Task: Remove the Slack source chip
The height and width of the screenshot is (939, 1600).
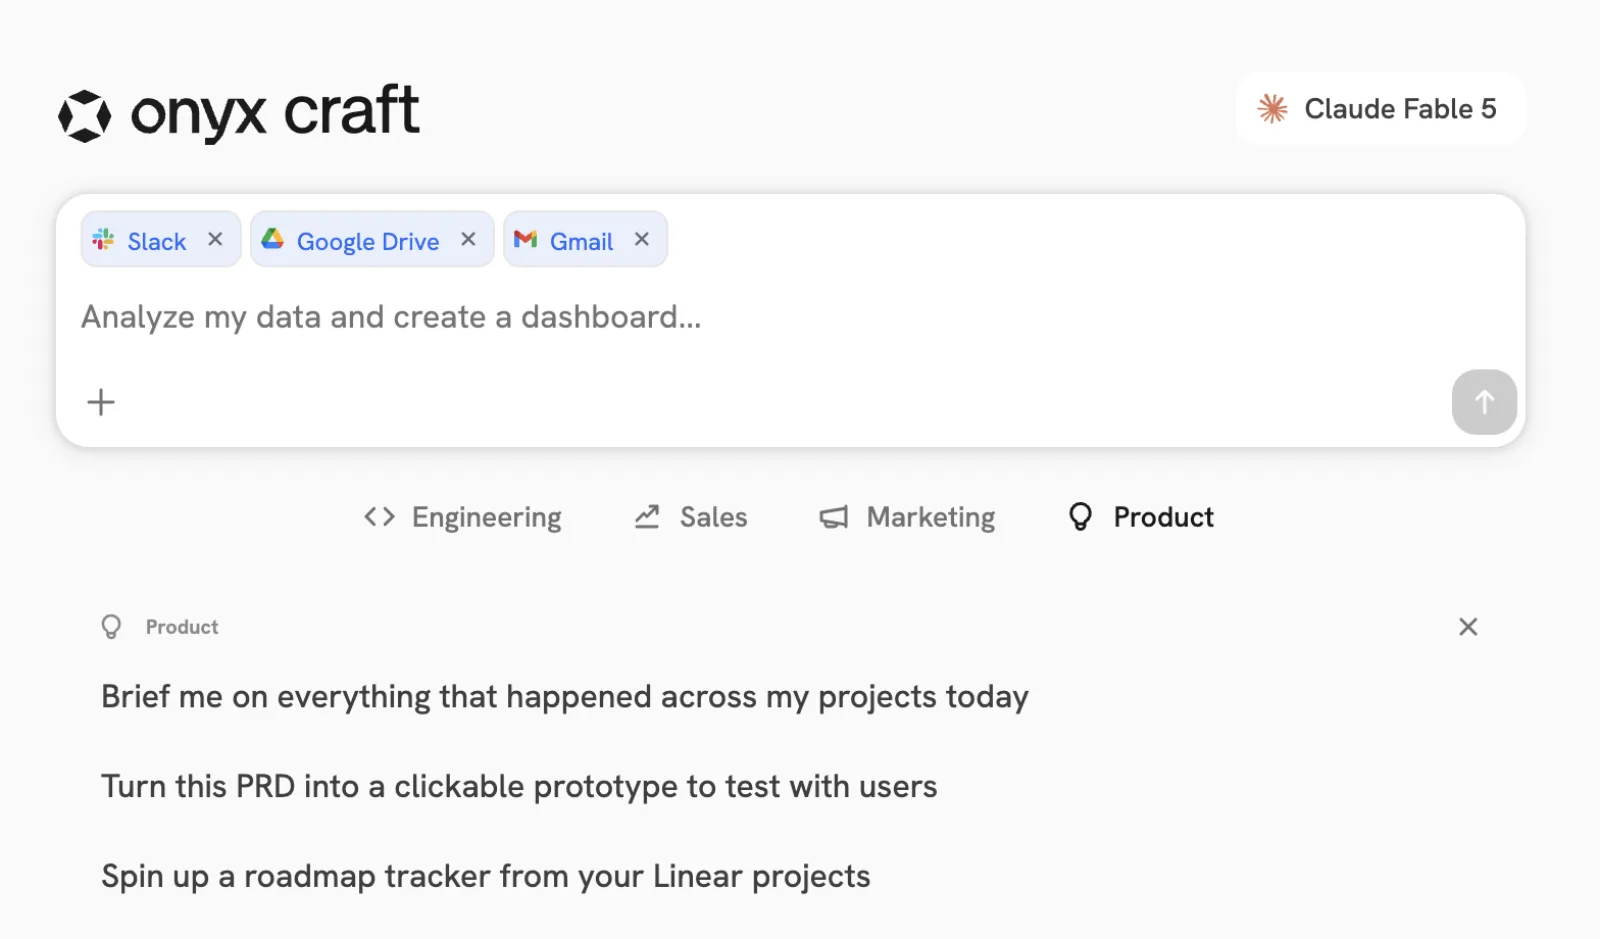Action: [x=215, y=239]
